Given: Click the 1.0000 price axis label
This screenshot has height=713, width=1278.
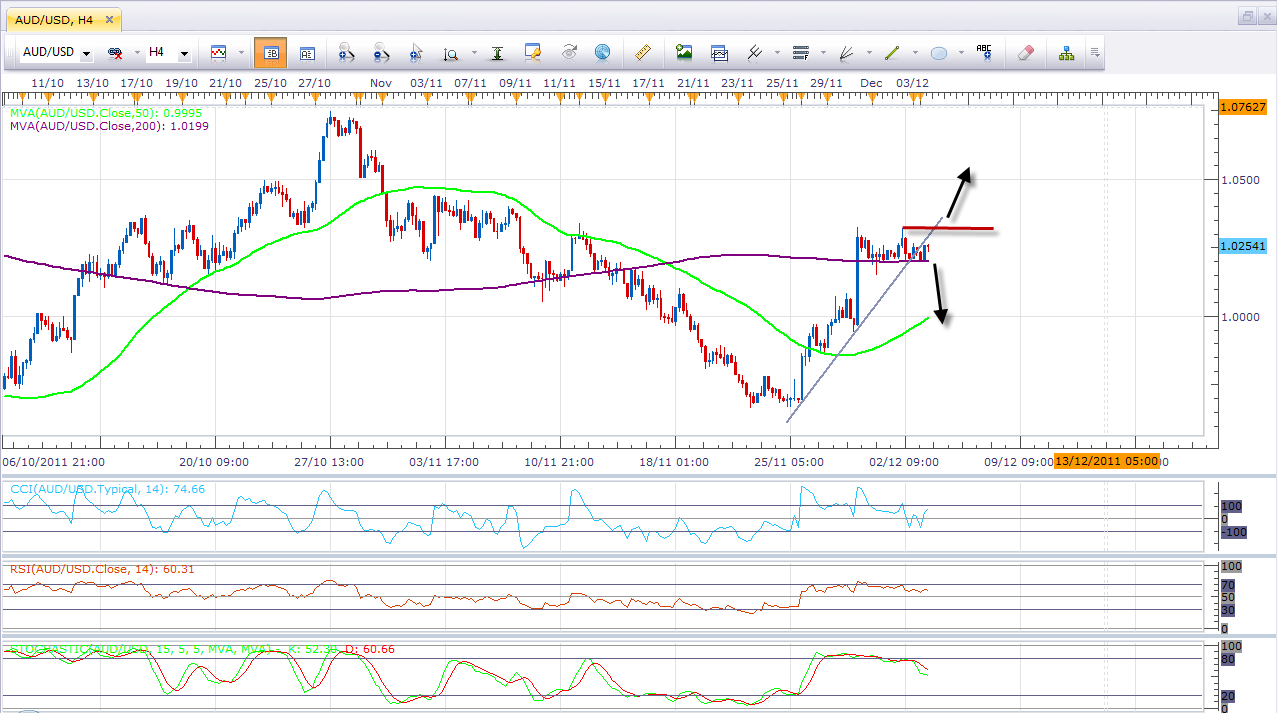Looking at the screenshot, I should (x=1240, y=317).
